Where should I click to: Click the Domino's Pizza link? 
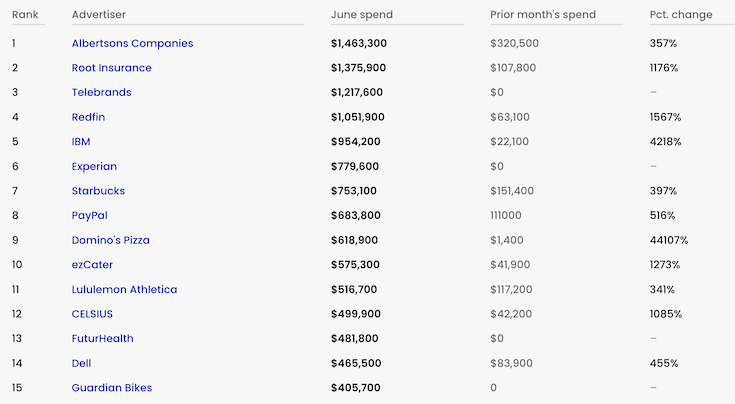[x=111, y=240]
